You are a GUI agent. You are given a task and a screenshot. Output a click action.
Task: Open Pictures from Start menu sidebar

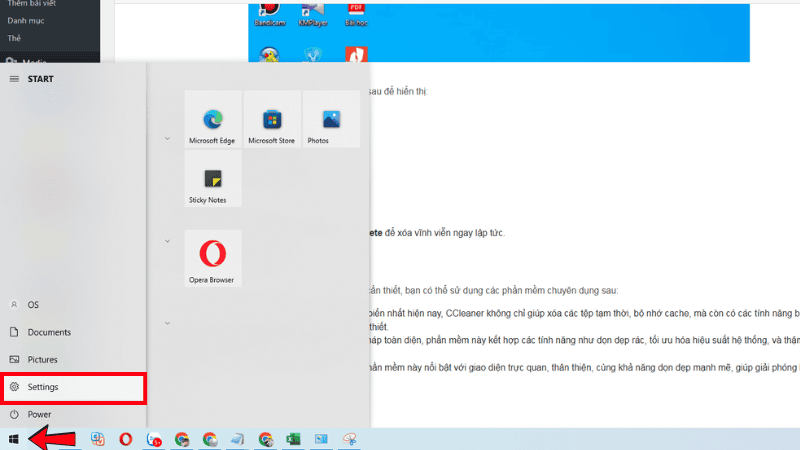pos(42,359)
